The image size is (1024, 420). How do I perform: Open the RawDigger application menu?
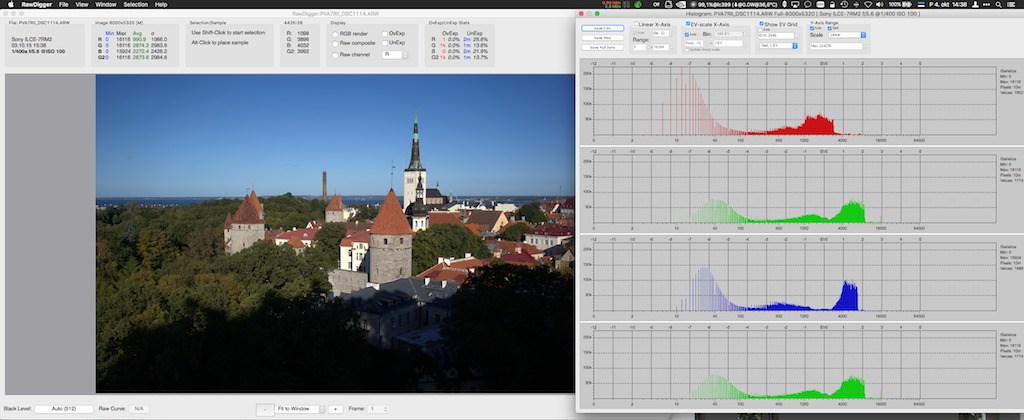(36, 4)
